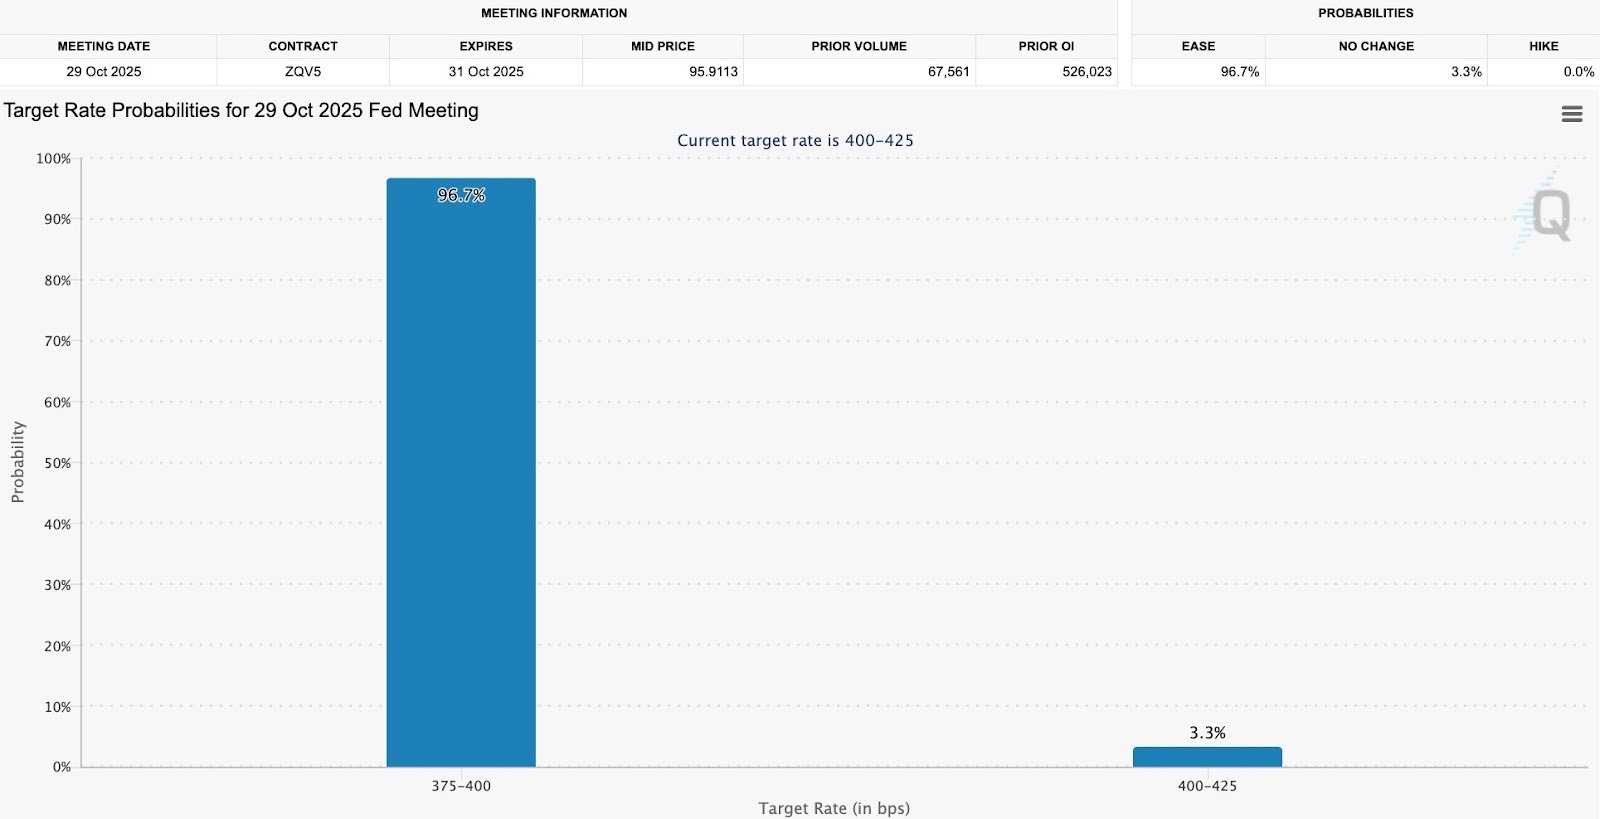Screen dimensions: 1600x819
Task: Click the 0.0% hike probability cell
Action: (x=1578, y=72)
